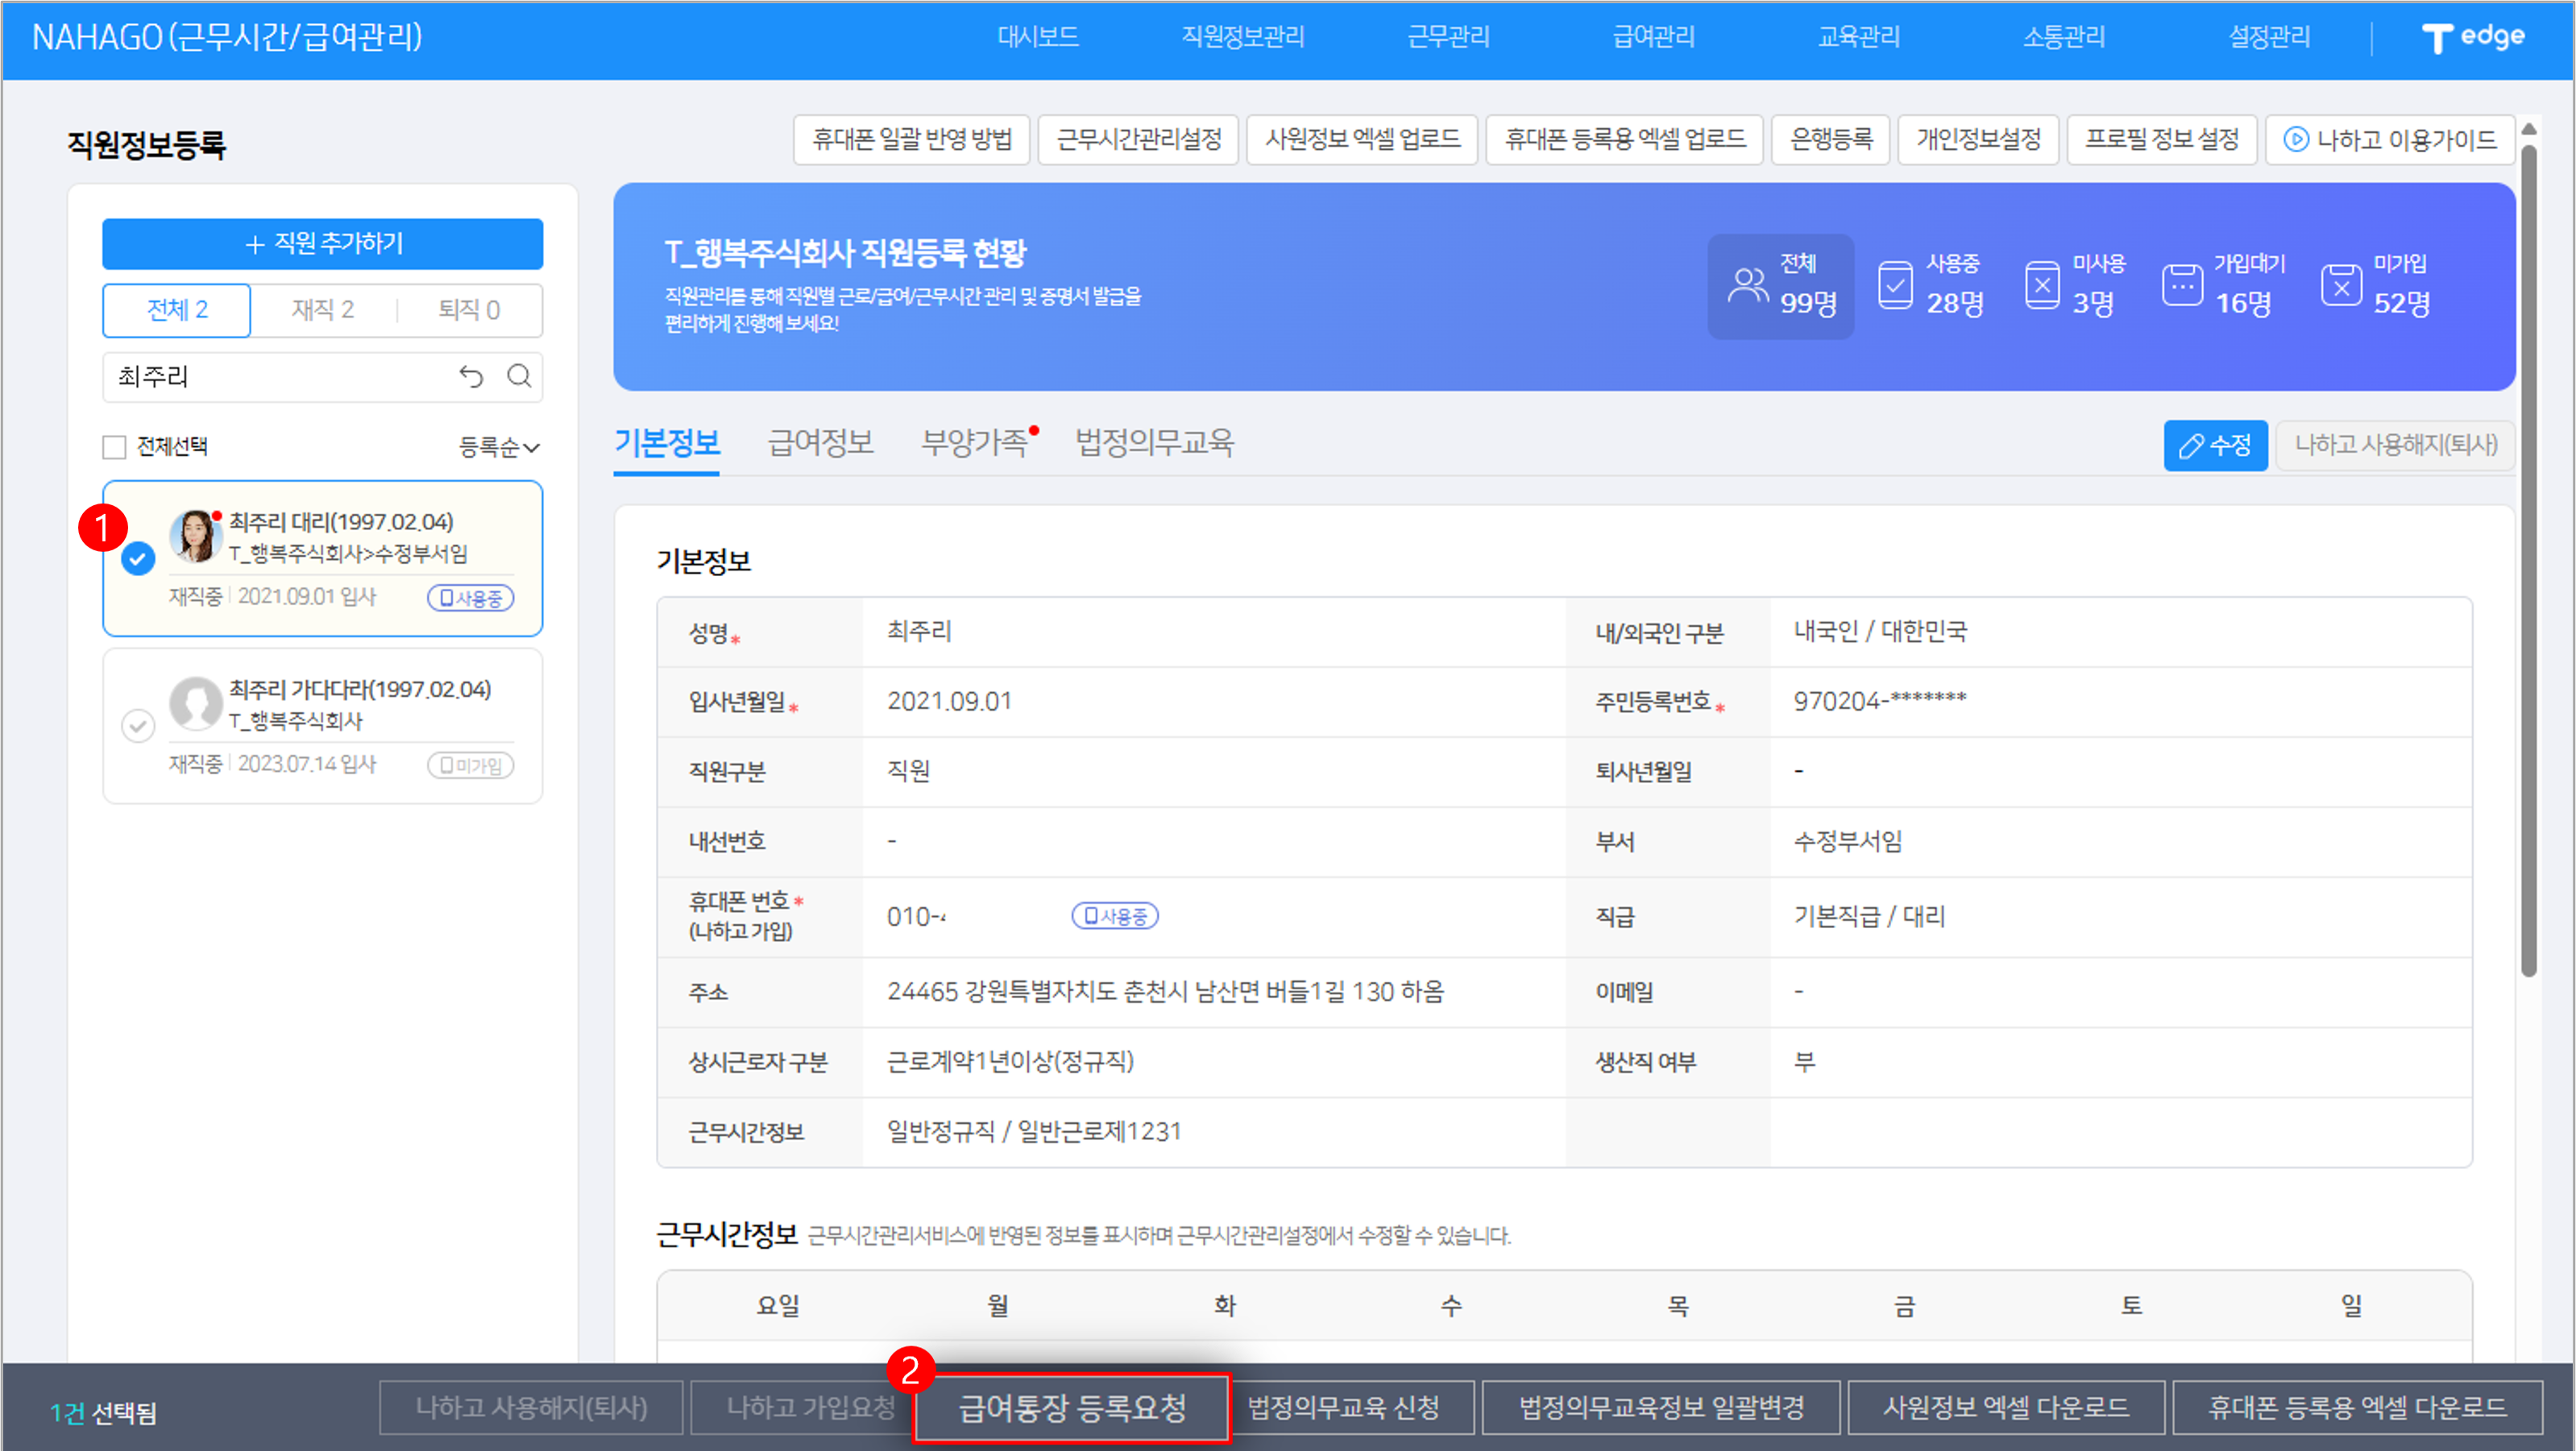
Task: Click the play icon in 나하고 이용가이드
Action: pos(2296,139)
